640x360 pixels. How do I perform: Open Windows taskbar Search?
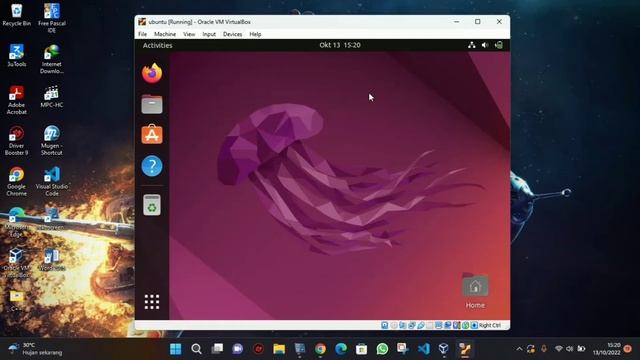[x=196, y=349]
